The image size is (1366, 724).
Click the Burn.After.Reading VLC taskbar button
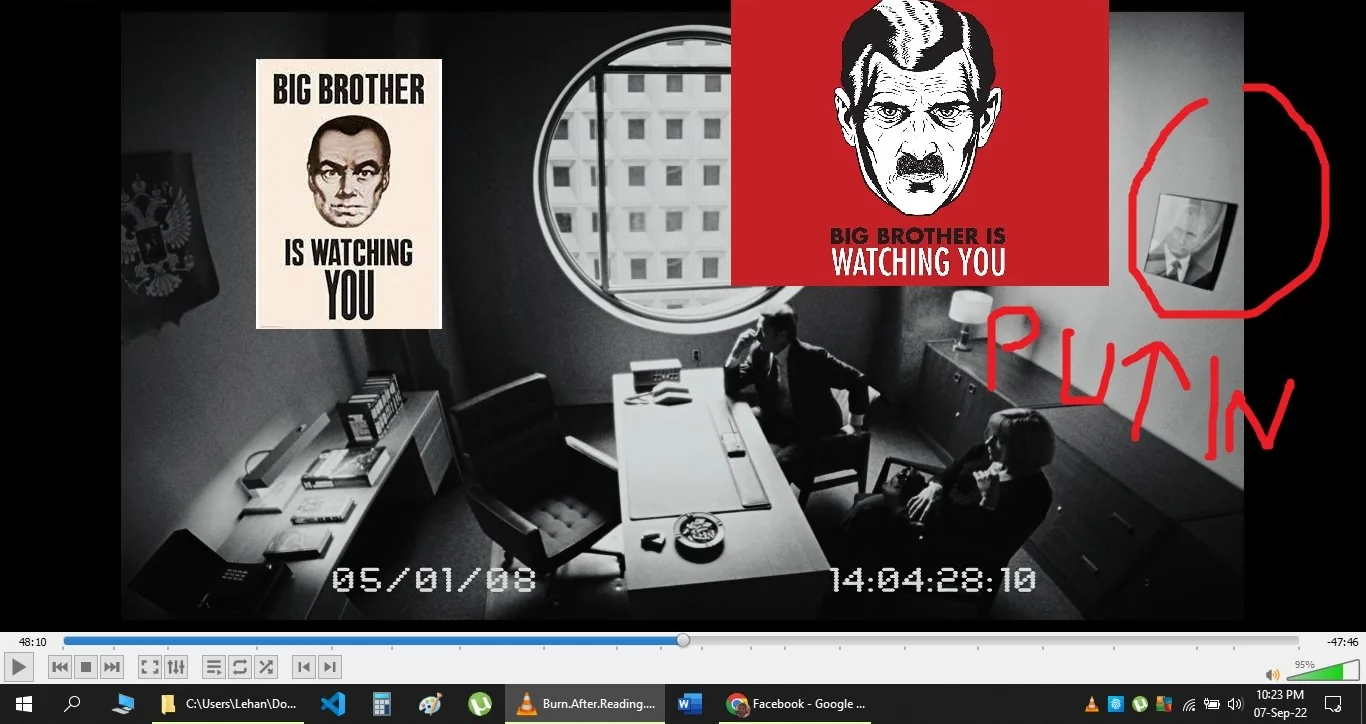(x=585, y=704)
